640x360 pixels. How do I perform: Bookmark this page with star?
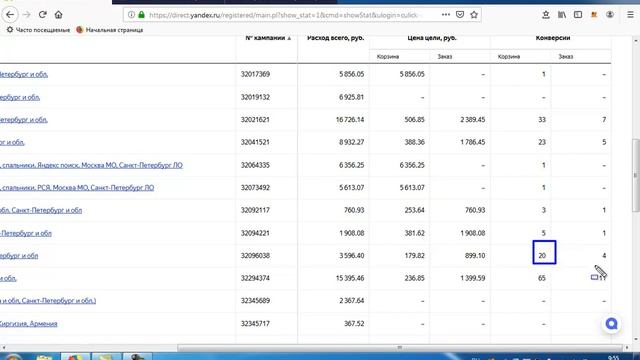click(x=474, y=15)
